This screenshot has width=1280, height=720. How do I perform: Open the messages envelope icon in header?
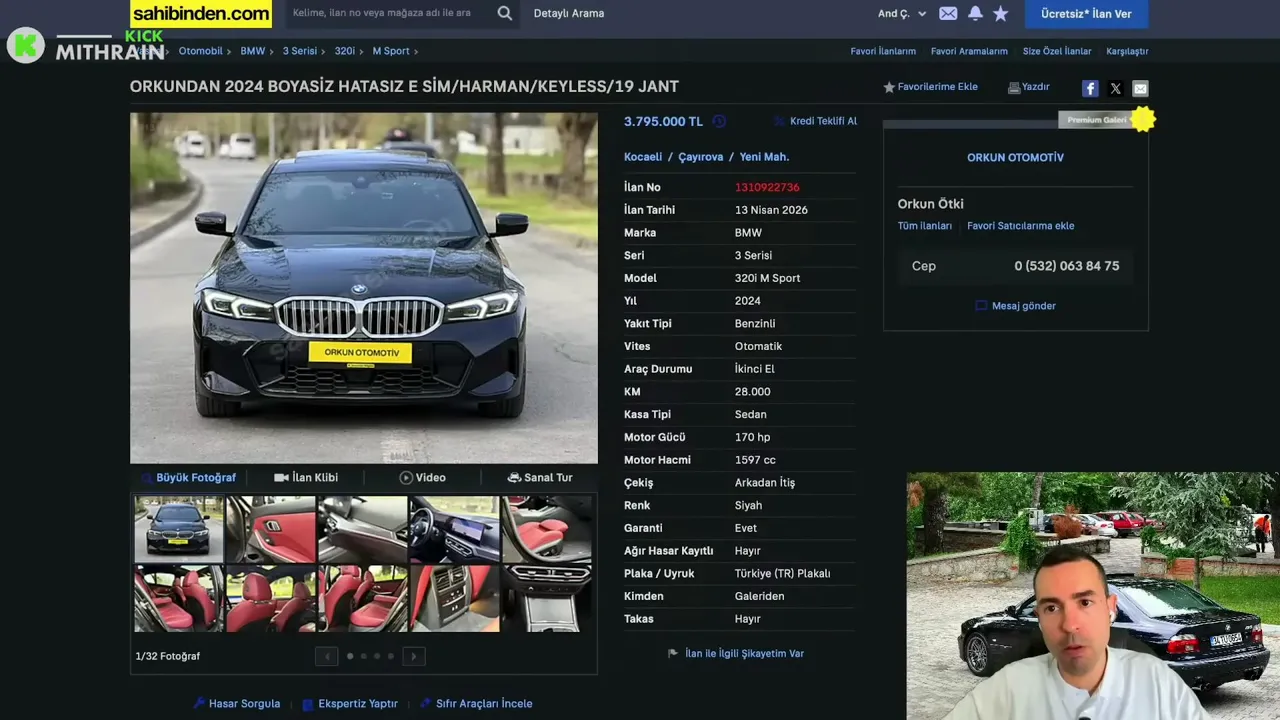click(948, 13)
